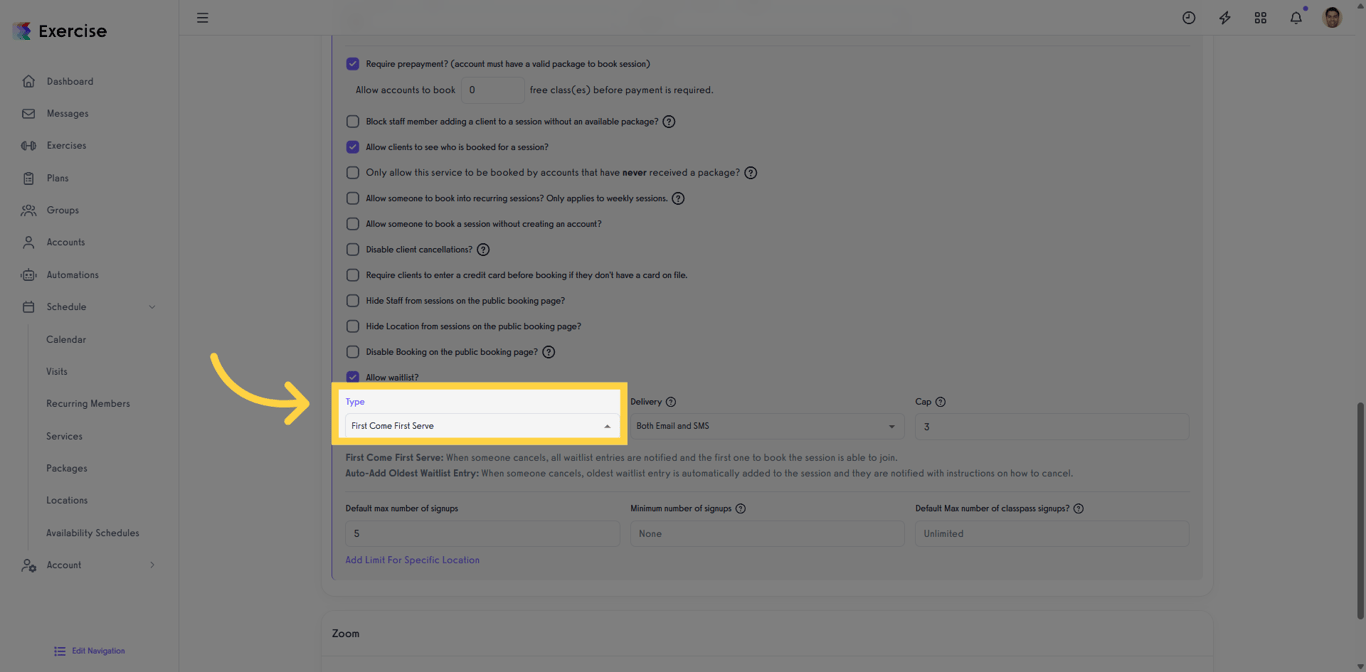1366x672 pixels.
Task: Open the waitlist Type dropdown
Action: [x=481, y=425]
